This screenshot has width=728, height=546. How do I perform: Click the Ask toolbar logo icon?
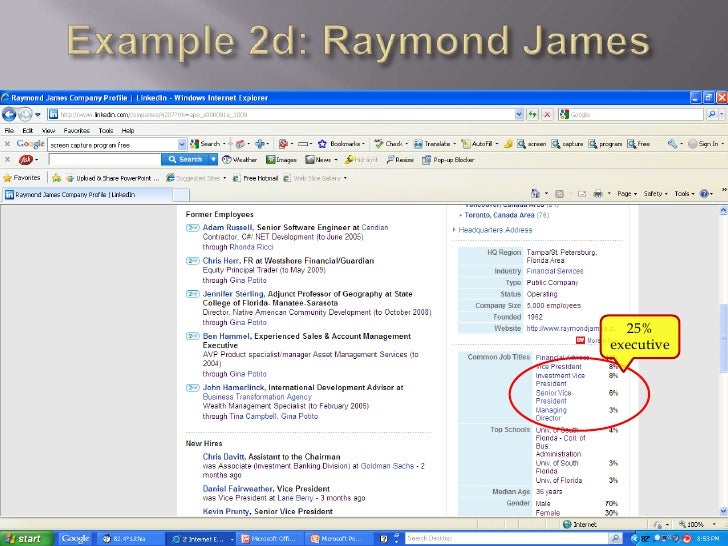coord(26,160)
